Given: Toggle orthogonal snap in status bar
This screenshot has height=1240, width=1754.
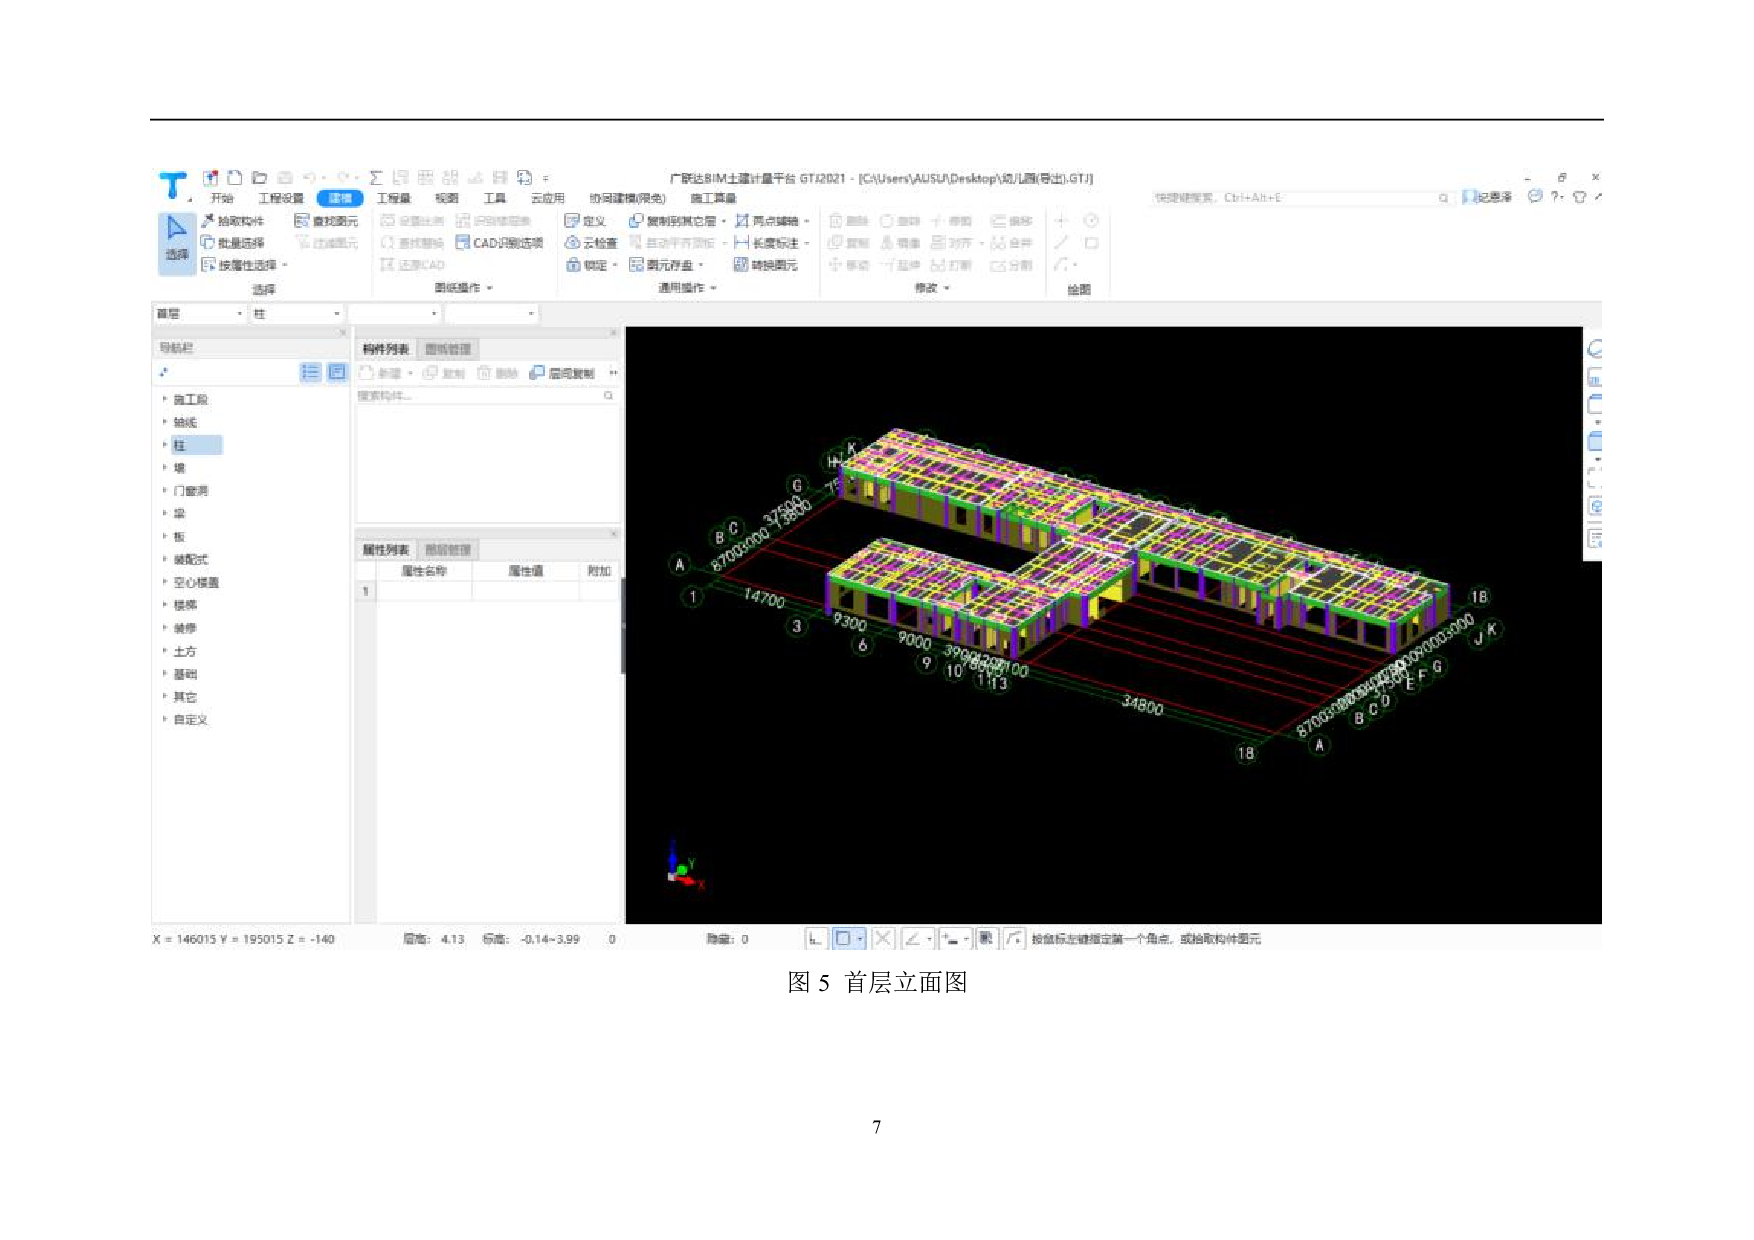Looking at the screenshot, I should tap(815, 939).
